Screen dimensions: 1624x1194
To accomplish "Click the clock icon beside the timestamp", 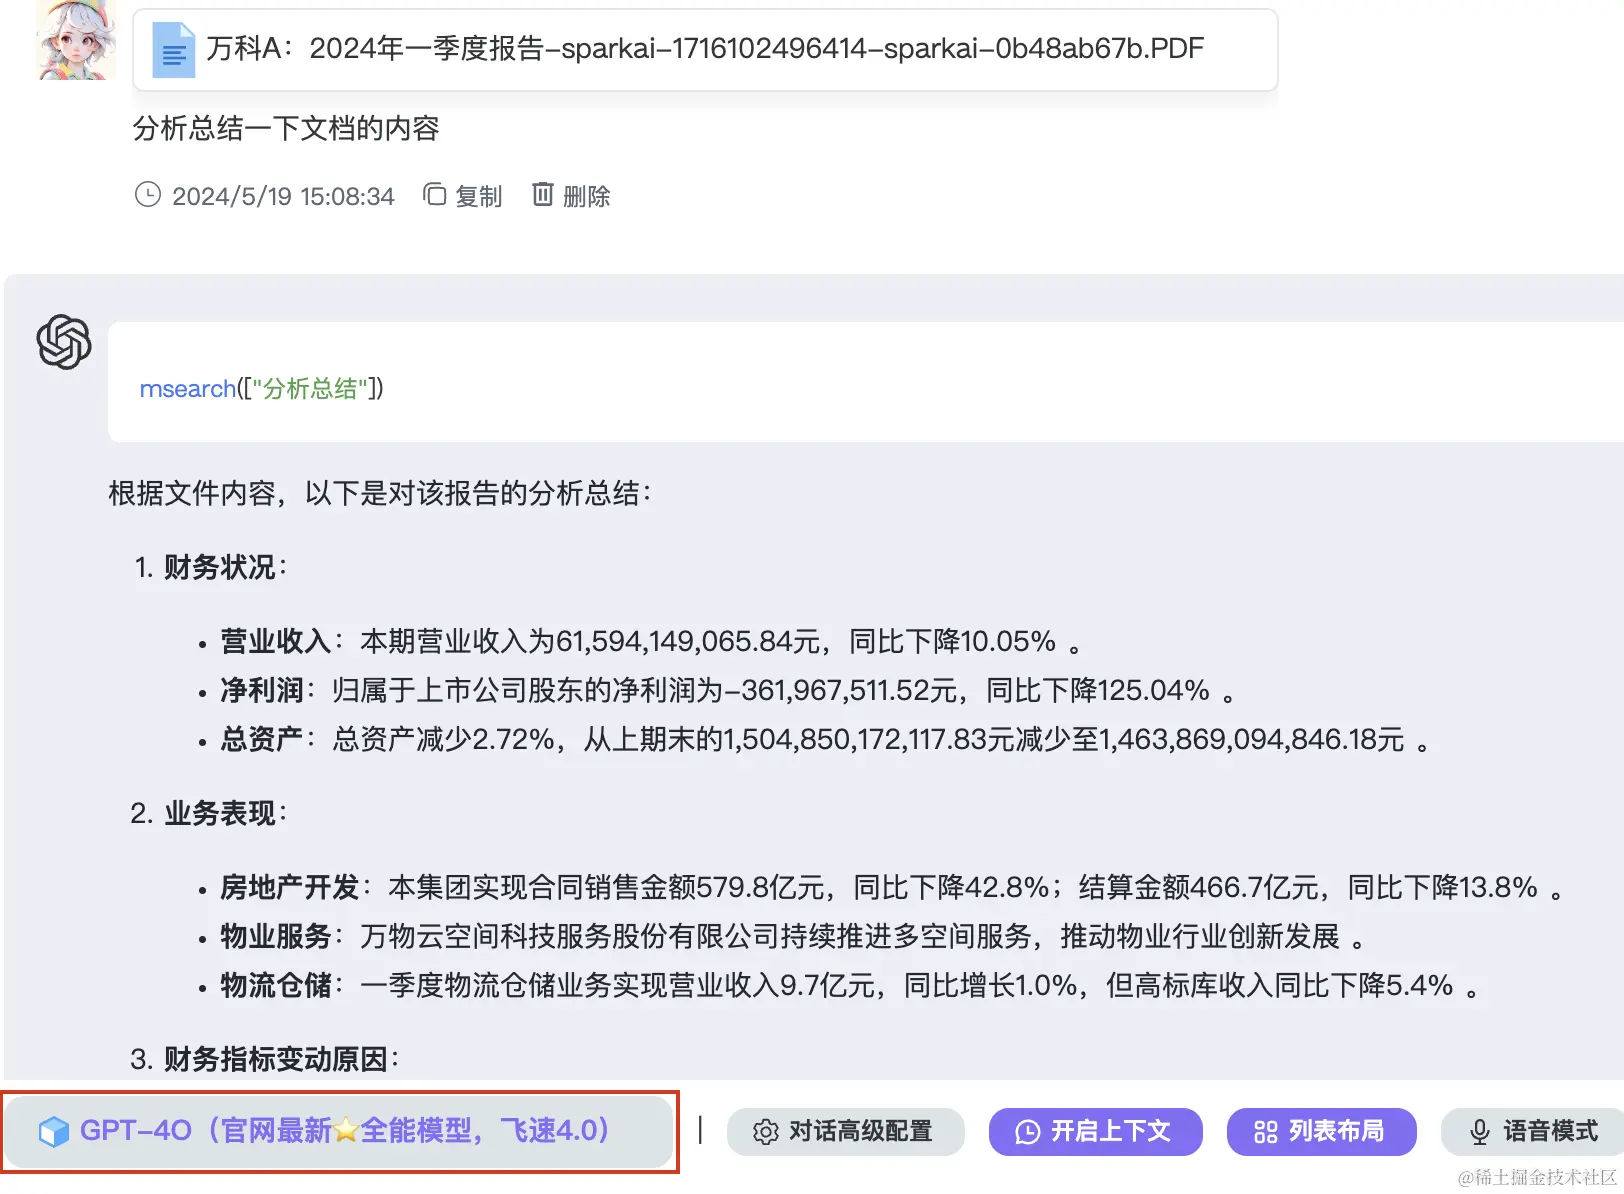I will point(148,194).
